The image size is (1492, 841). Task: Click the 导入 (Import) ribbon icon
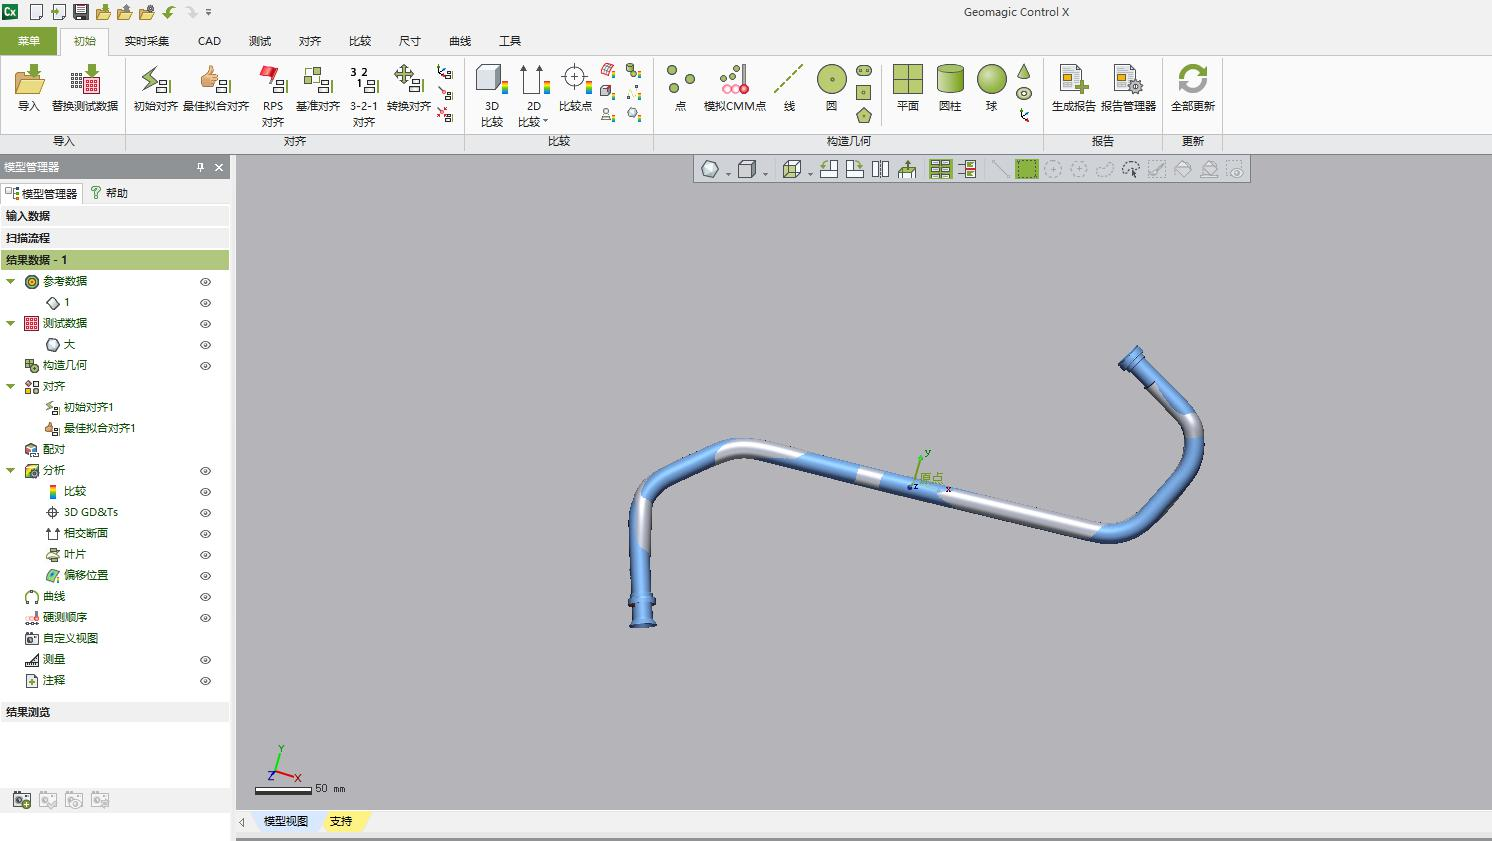pyautogui.click(x=29, y=88)
